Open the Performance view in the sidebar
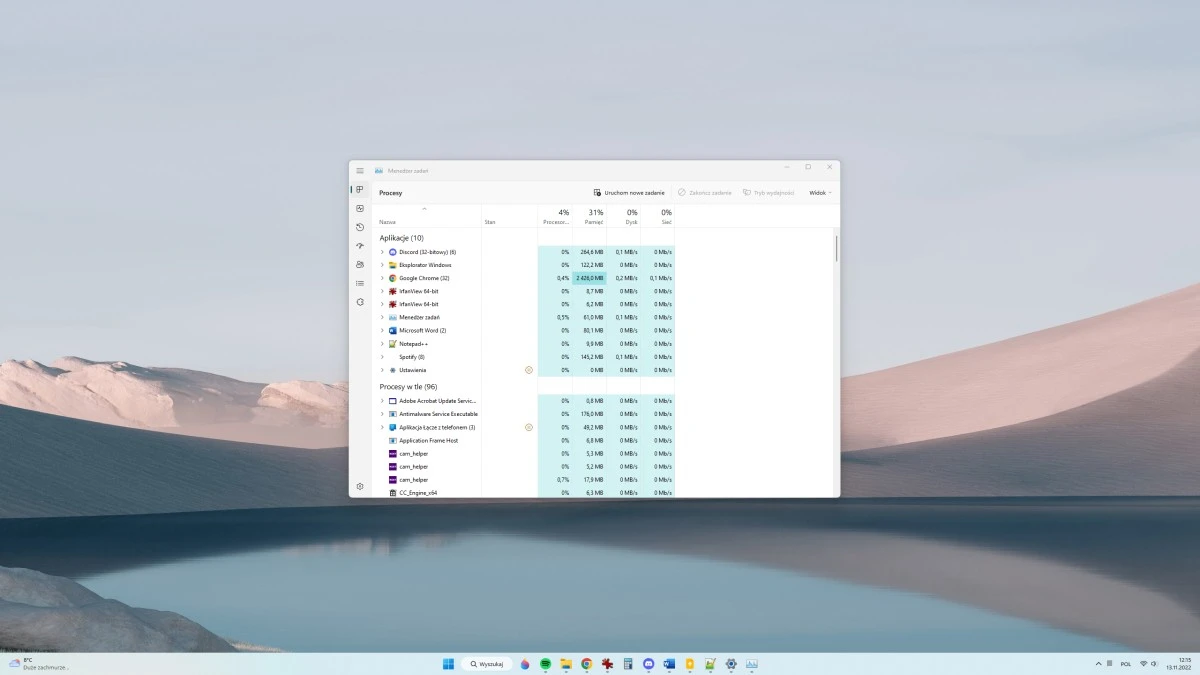1200x675 pixels. (x=360, y=208)
